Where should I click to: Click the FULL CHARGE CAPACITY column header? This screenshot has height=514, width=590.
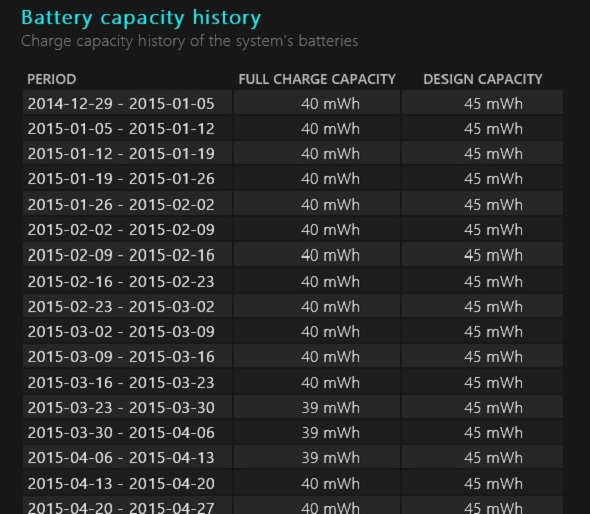(x=317, y=79)
